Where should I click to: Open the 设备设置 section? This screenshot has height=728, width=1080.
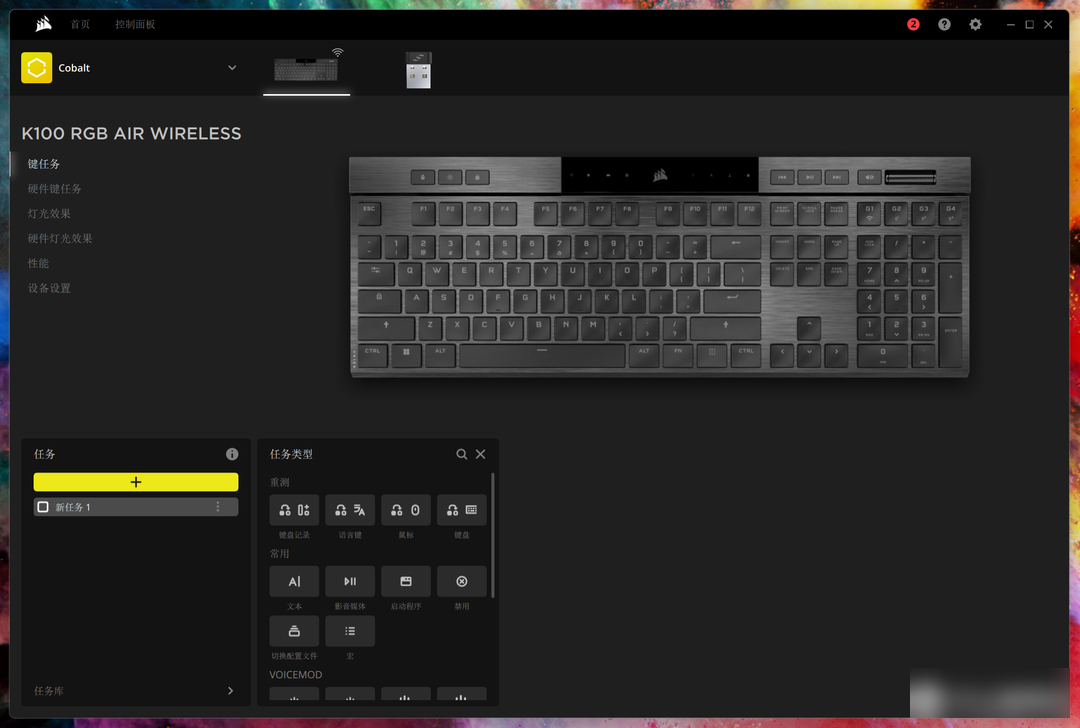(x=49, y=288)
